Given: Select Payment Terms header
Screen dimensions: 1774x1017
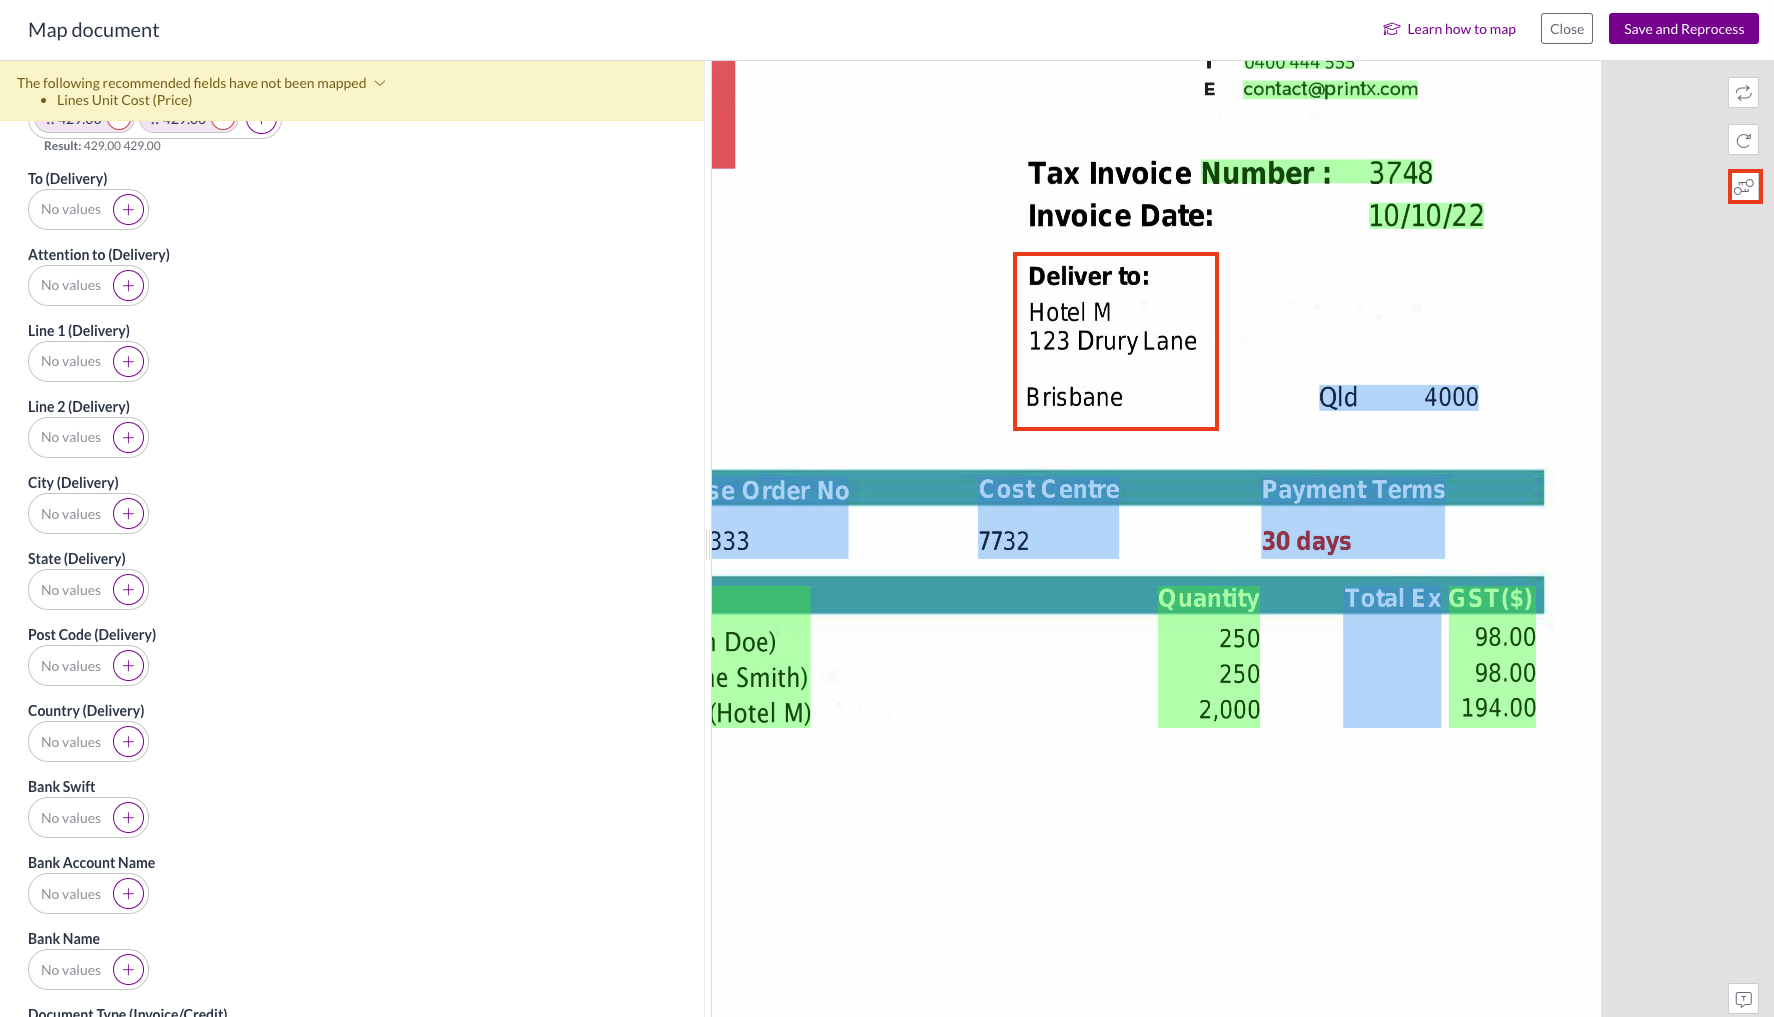Looking at the screenshot, I should pyautogui.click(x=1353, y=490).
